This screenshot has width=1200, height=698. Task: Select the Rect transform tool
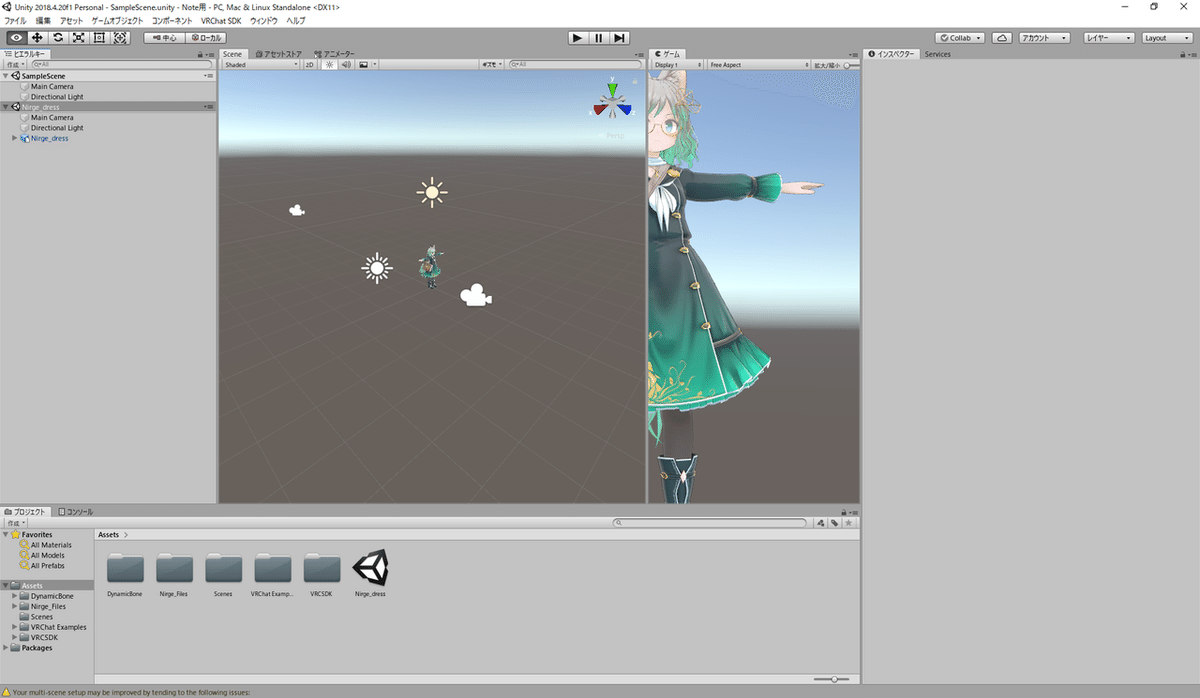pos(99,38)
